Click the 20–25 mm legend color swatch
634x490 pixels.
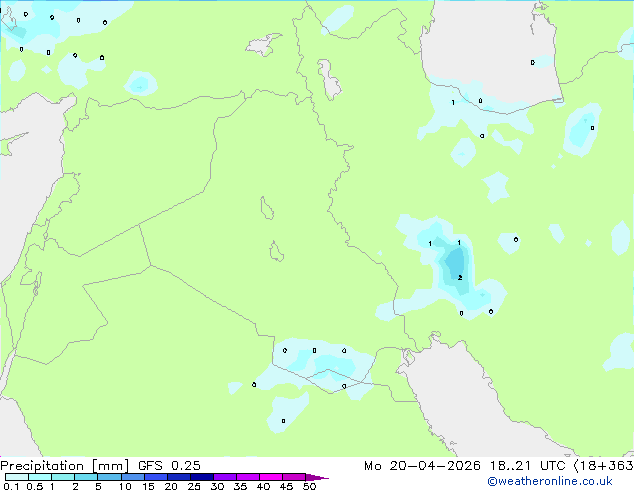tap(178, 477)
